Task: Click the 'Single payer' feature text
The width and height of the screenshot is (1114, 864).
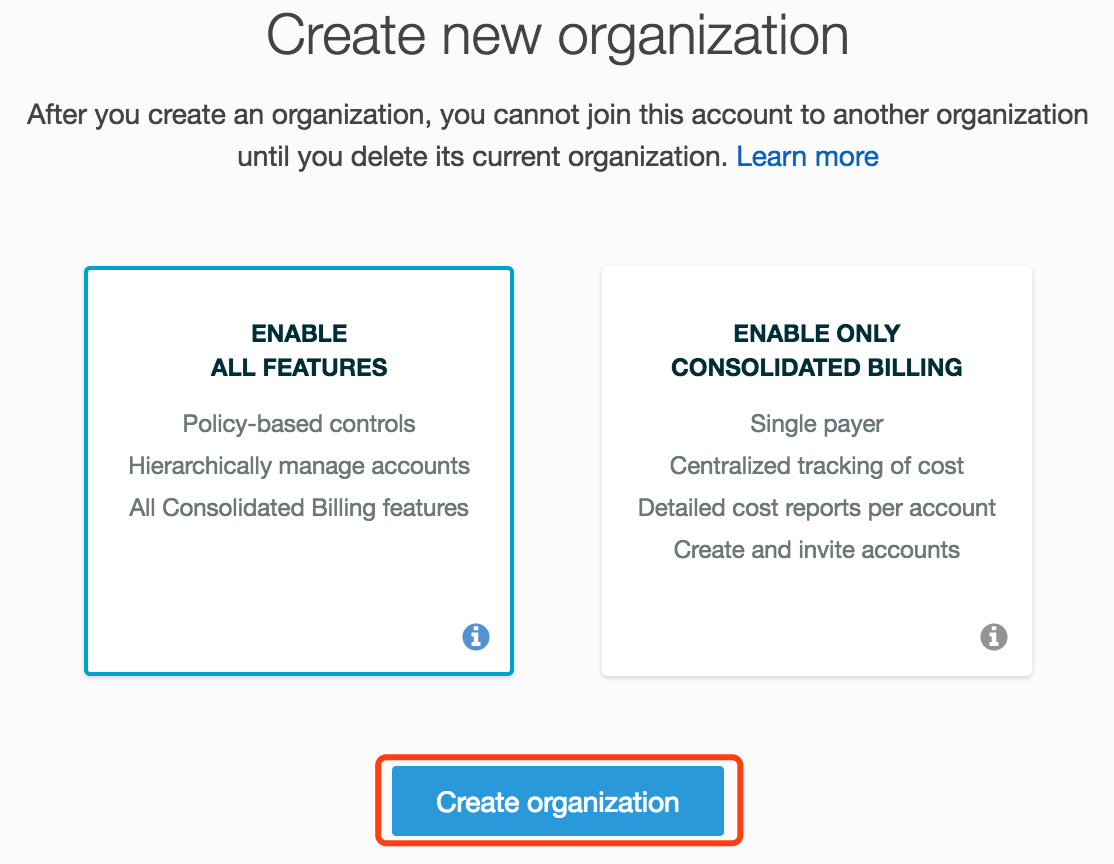Action: (x=816, y=424)
